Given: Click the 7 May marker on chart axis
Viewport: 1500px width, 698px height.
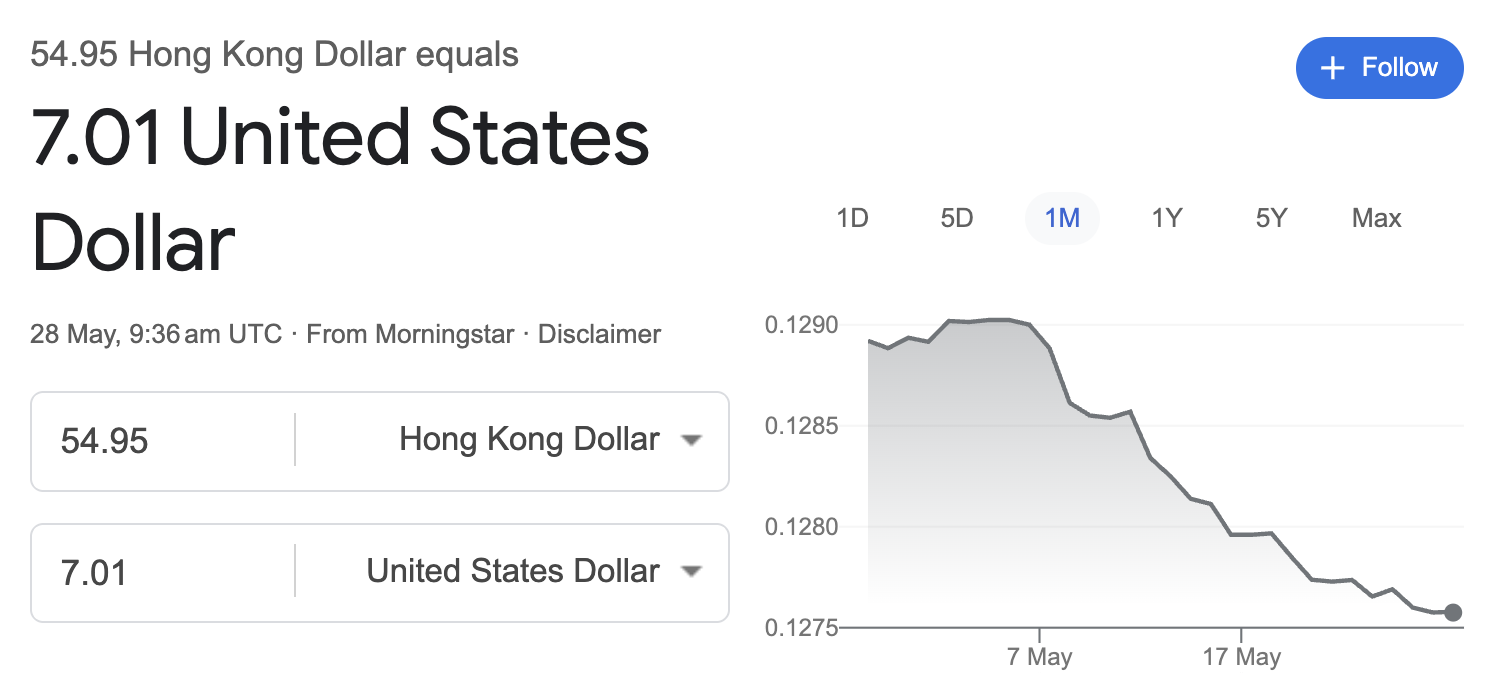Looking at the screenshot, I should click(1040, 657).
